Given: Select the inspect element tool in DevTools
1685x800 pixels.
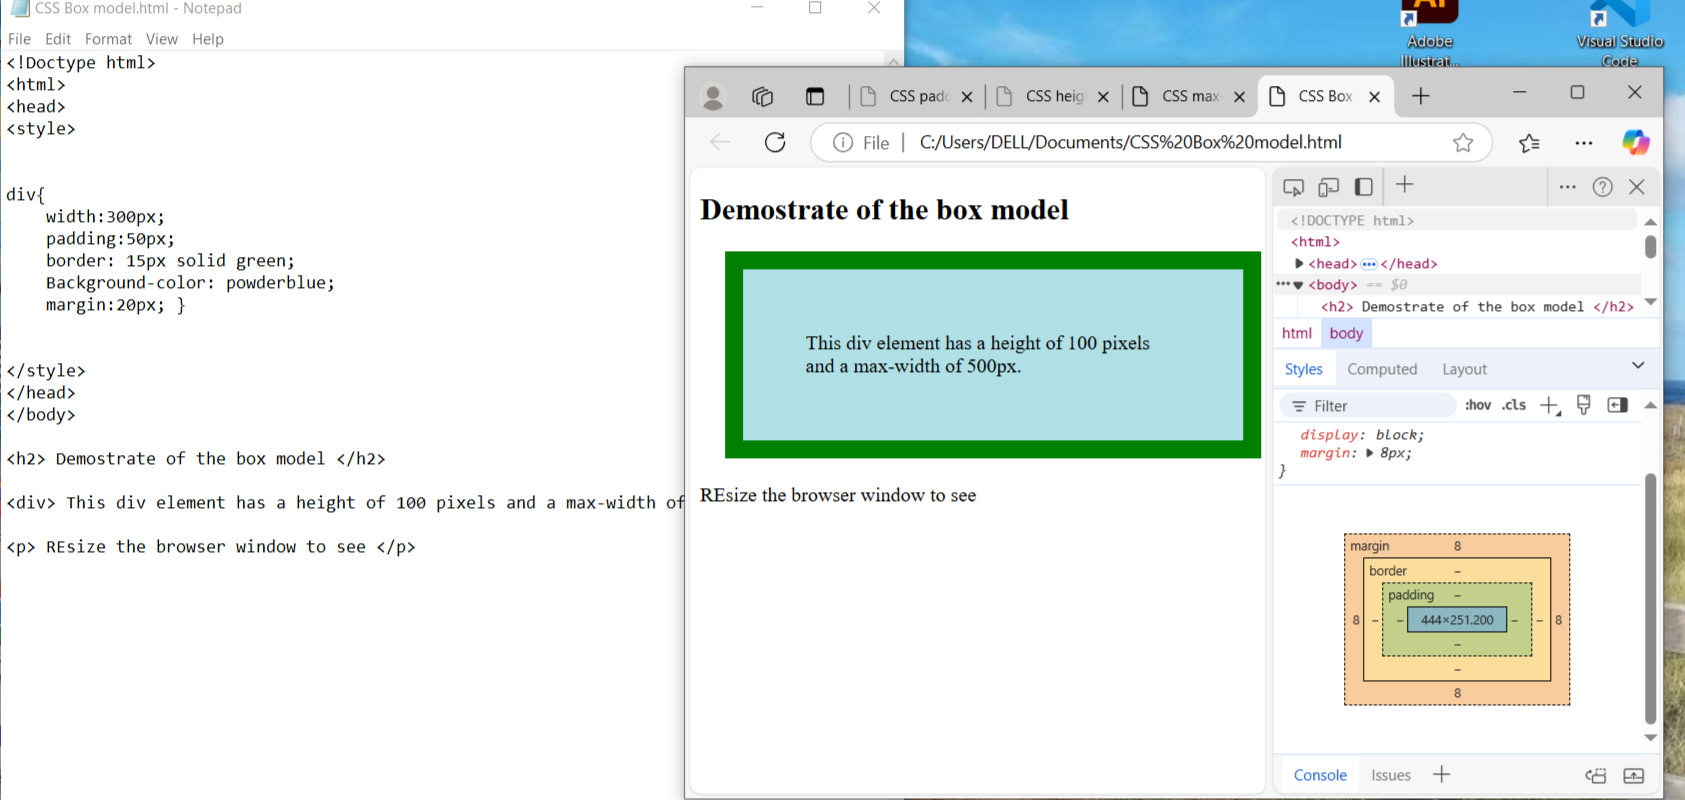Looking at the screenshot, I should pyautogui.click(x=1294, y=187).
